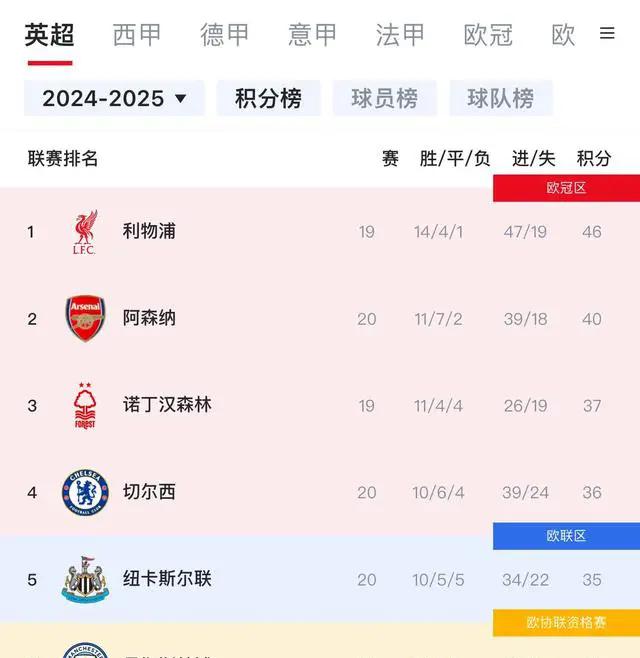Open the 纽卡斯尔联 team name
This screenshot has width=640, height=658.
coord(167,579)
